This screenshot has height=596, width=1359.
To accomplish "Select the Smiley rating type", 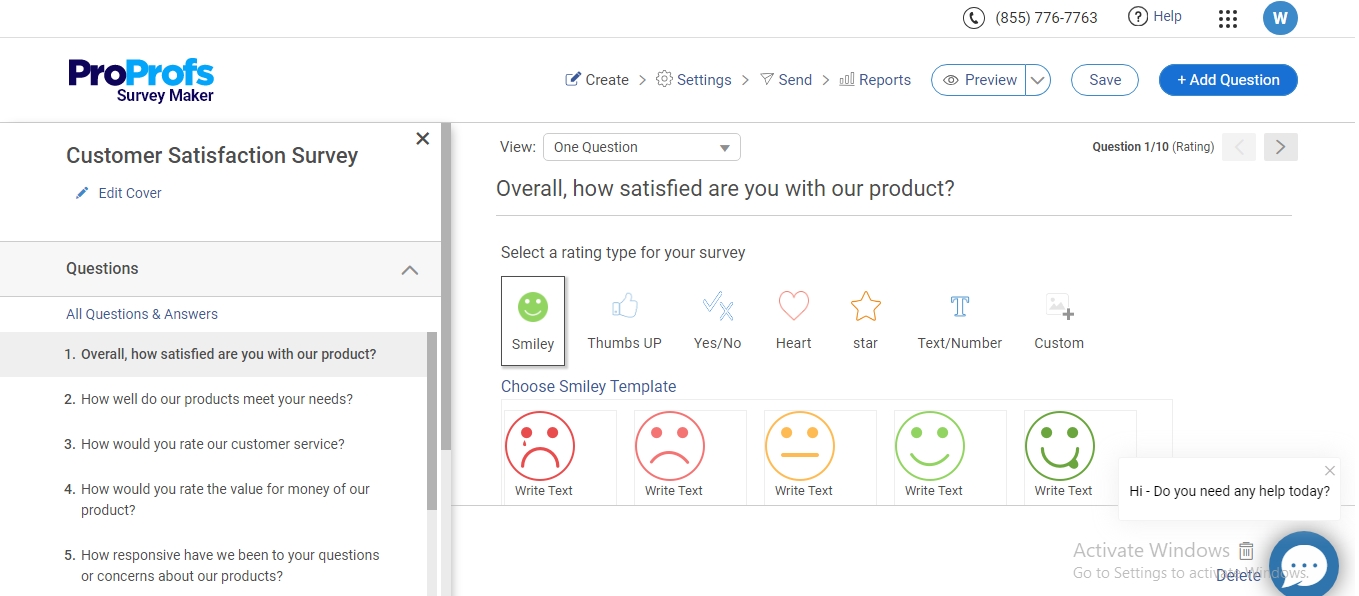I will 533,318.
